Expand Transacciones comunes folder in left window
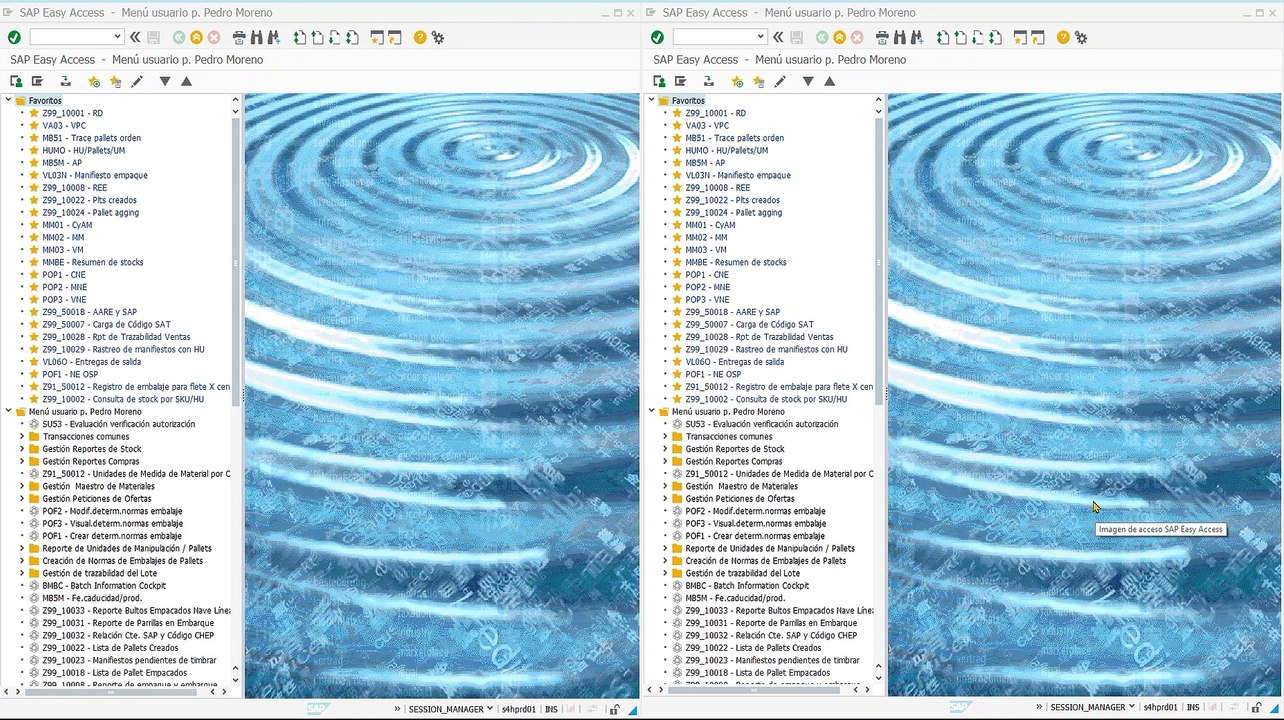Screen dimensions: 1284x720 22,437
